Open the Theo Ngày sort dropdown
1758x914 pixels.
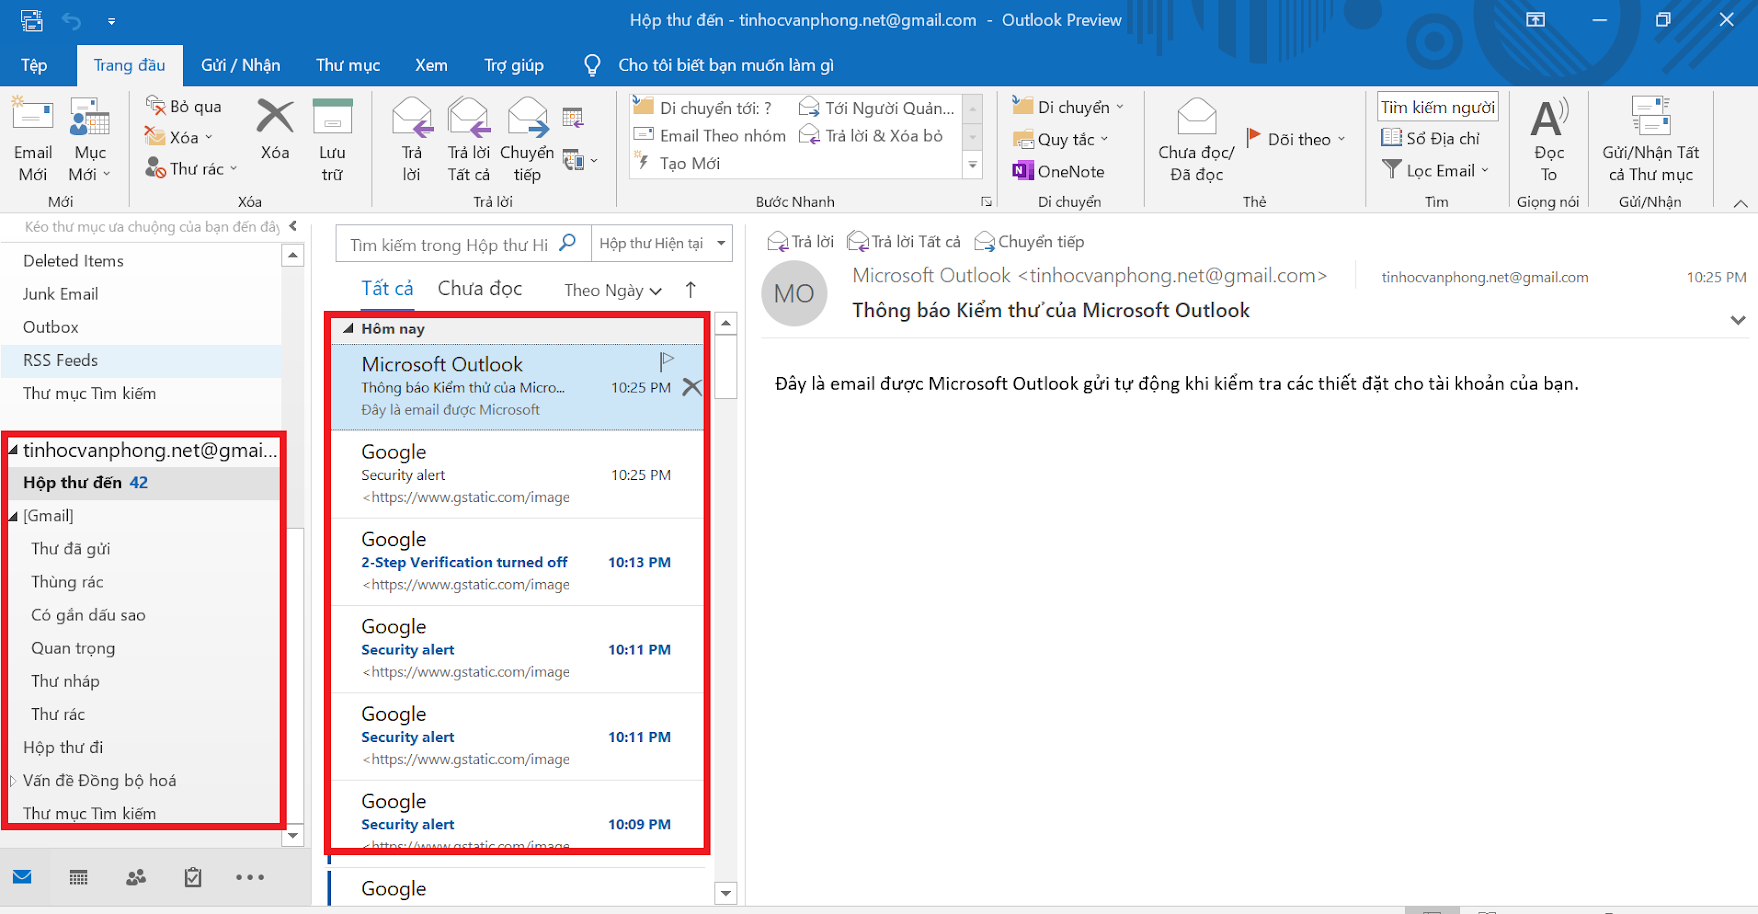coord(613,290)
